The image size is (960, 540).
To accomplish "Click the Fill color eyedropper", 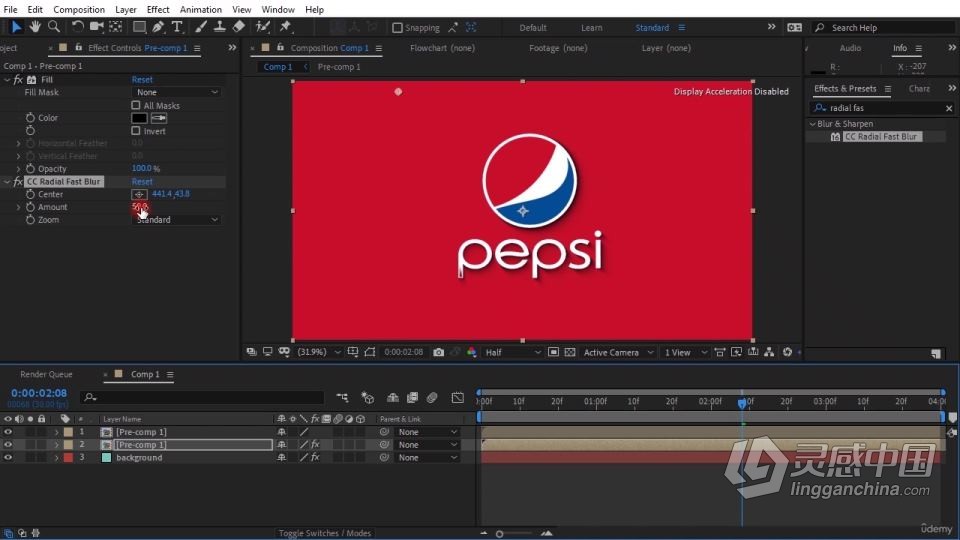I will pos(159,118).
